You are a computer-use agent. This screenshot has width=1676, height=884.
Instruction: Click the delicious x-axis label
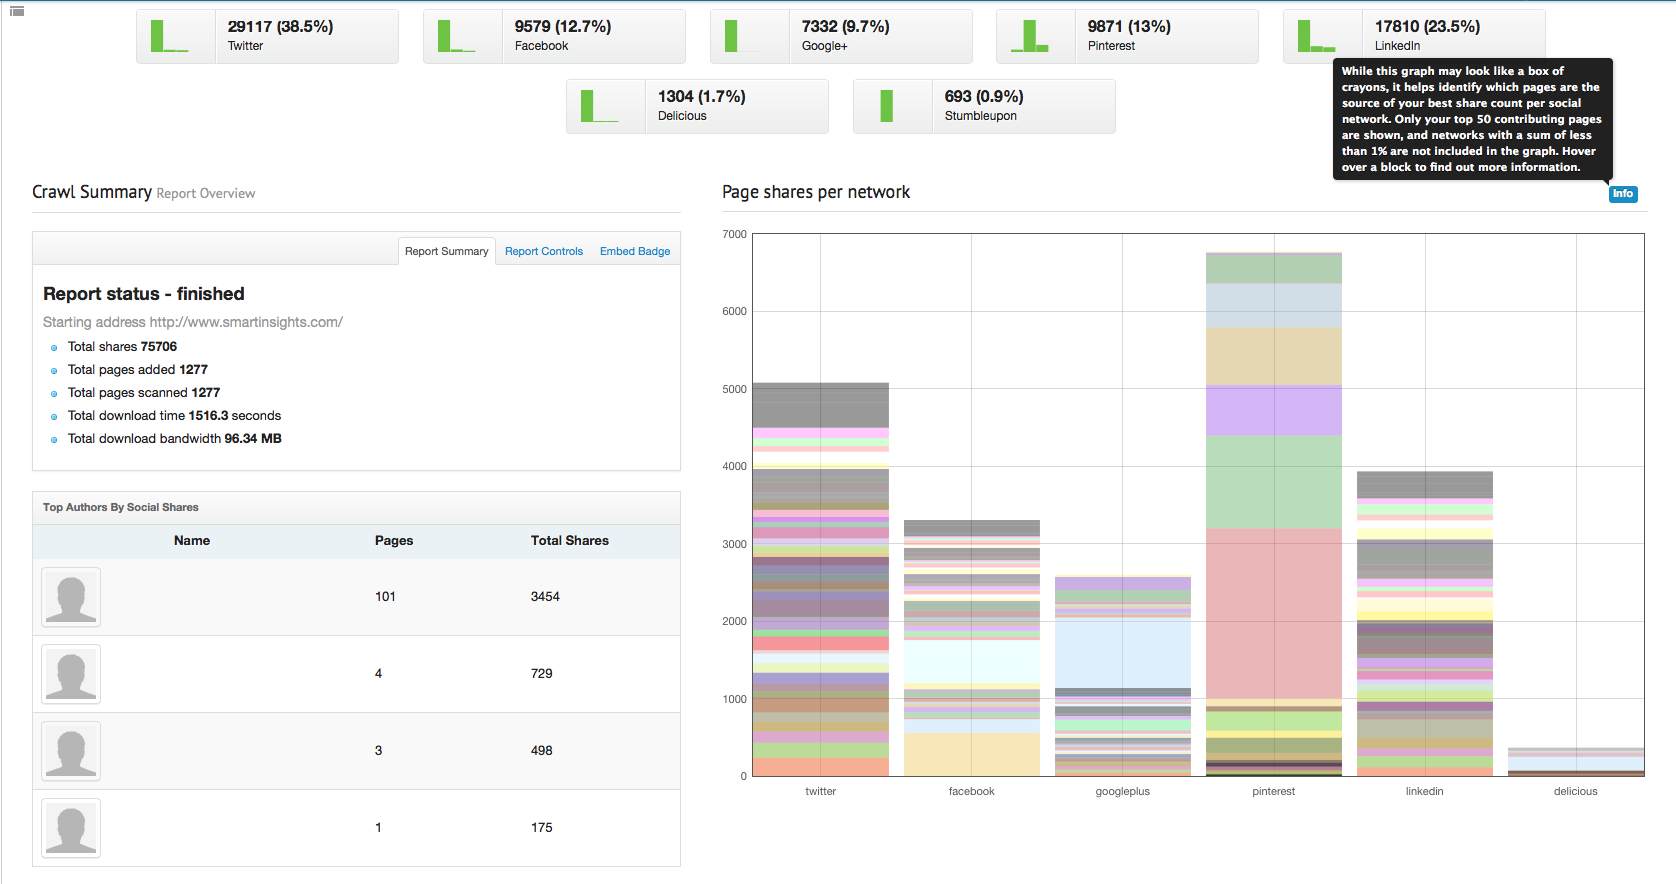tap(1576, 791)
